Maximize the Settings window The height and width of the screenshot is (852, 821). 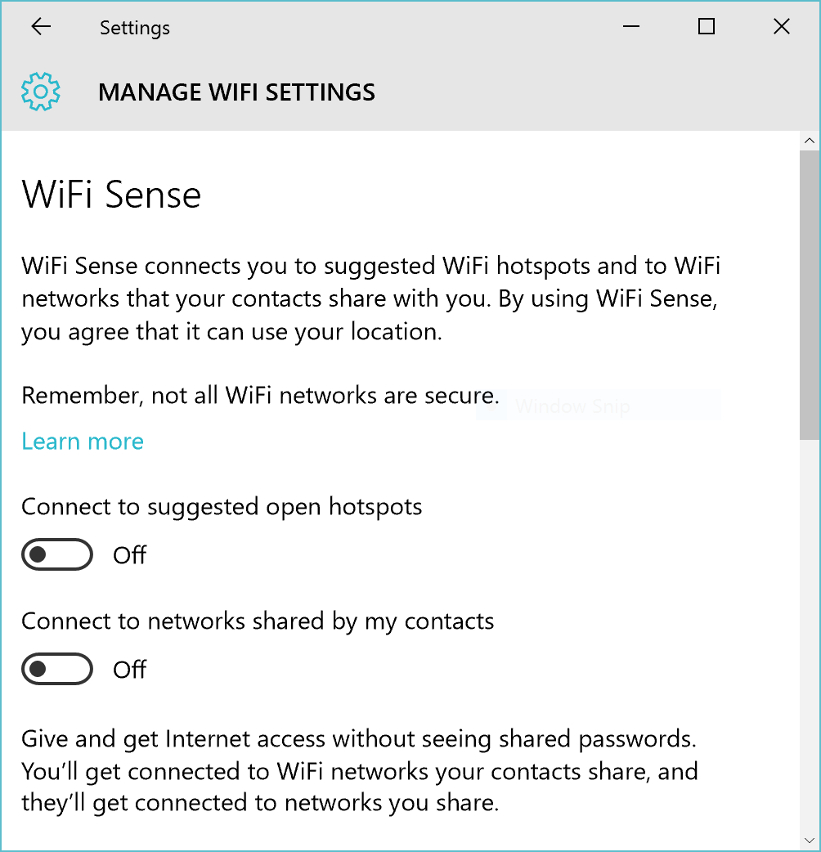706,26
